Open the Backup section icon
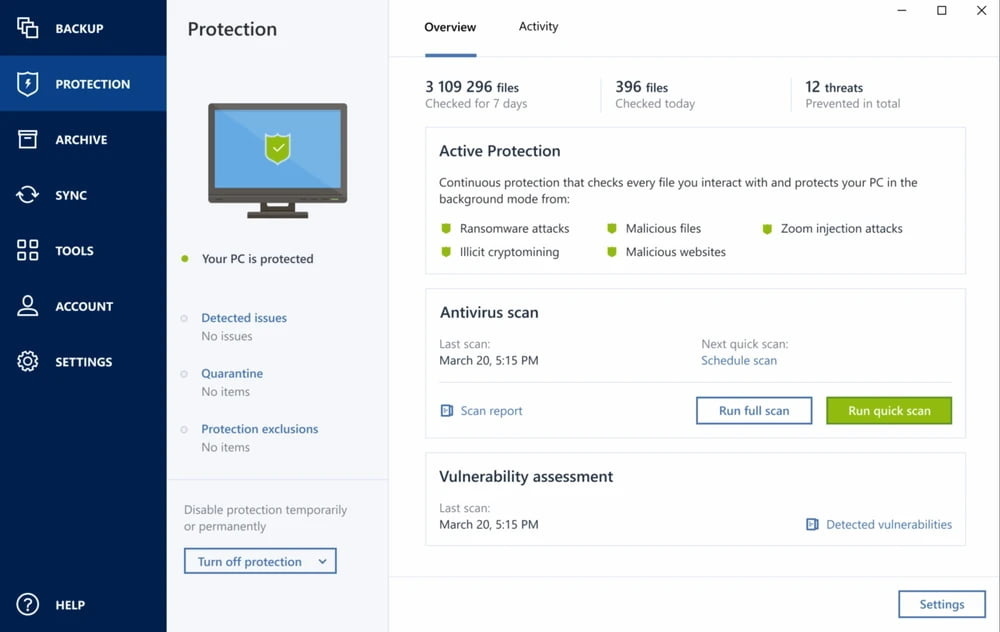This screenshot has height=632, width=1000. click(x=28, y=27)
